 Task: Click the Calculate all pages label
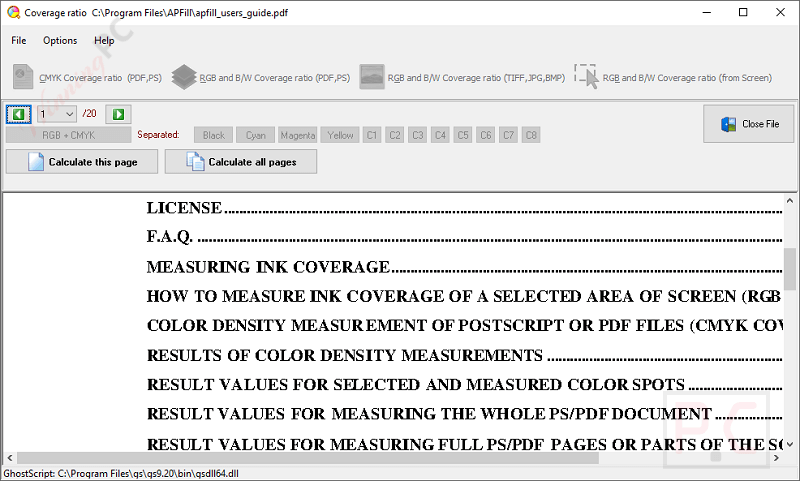[x=253, y=162]
